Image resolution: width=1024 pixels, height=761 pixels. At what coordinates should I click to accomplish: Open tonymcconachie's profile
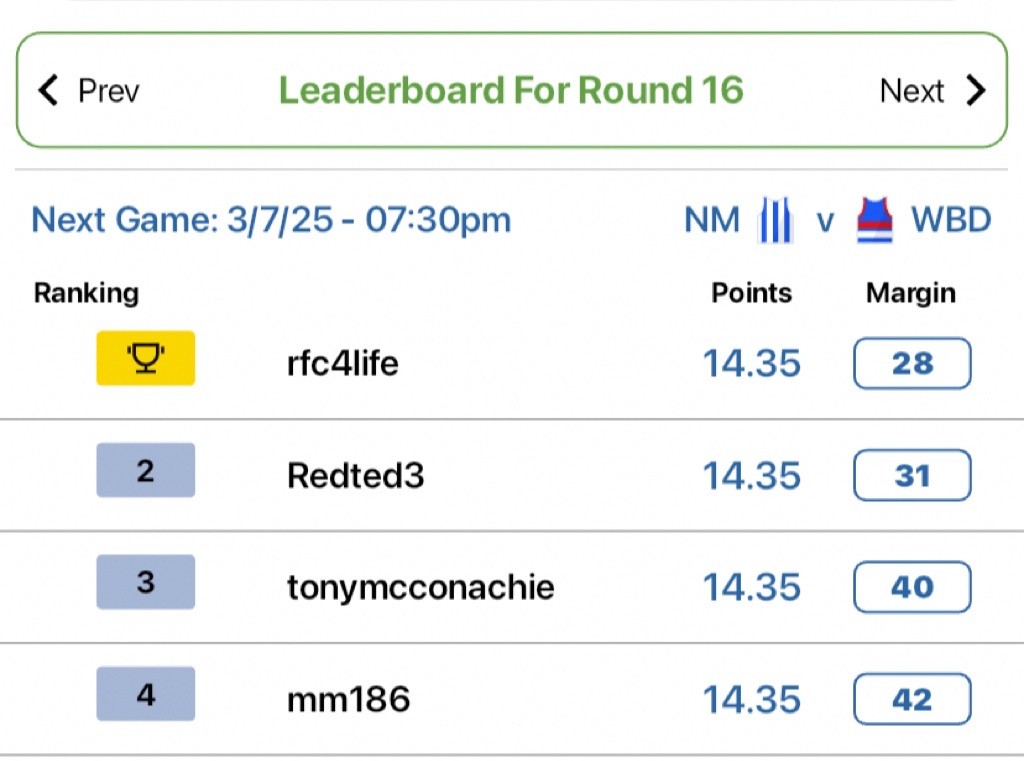[x=421, y=587]
